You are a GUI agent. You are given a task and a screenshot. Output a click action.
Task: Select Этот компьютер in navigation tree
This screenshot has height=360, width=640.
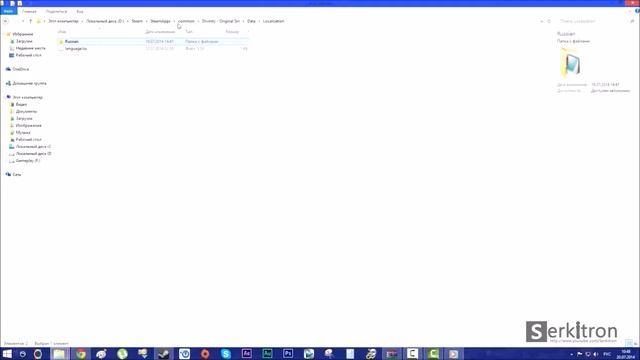pos(27,97)
